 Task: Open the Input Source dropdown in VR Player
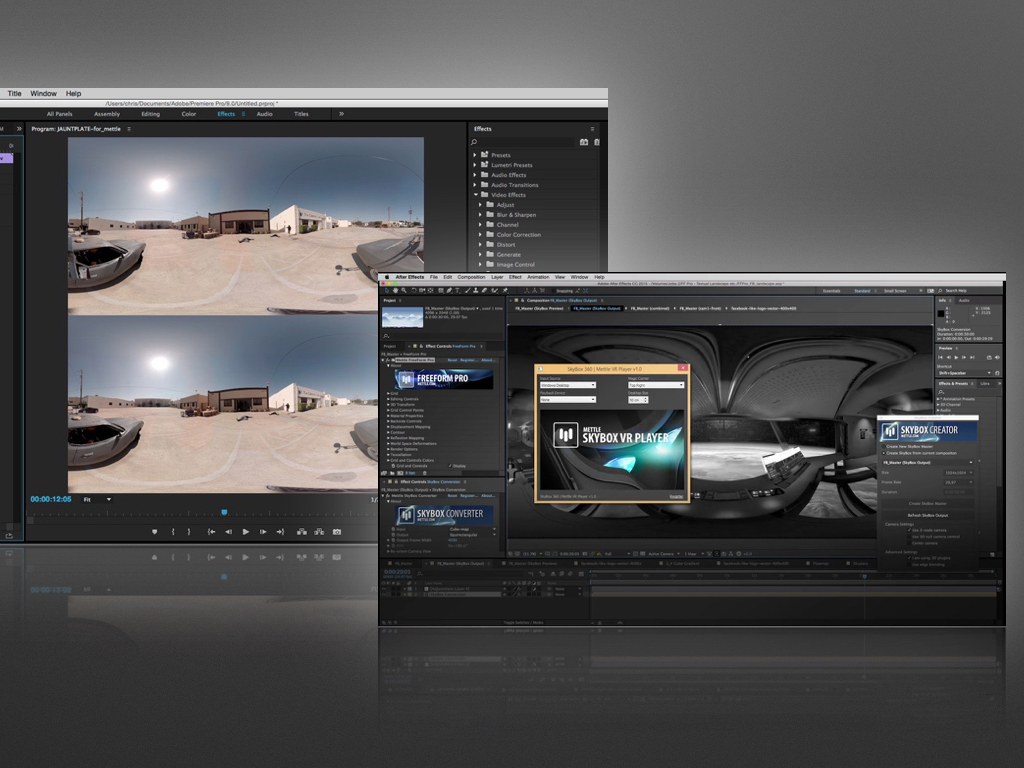click(567, 385)
